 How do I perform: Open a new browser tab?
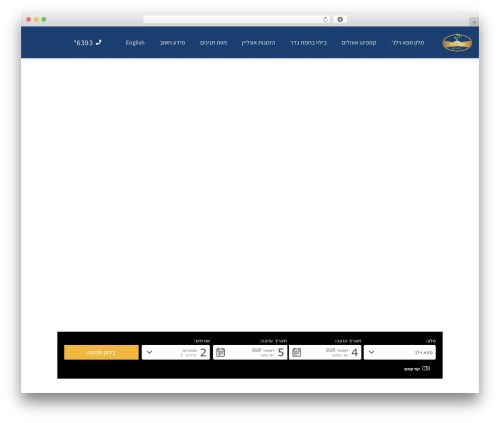(474, 22)
